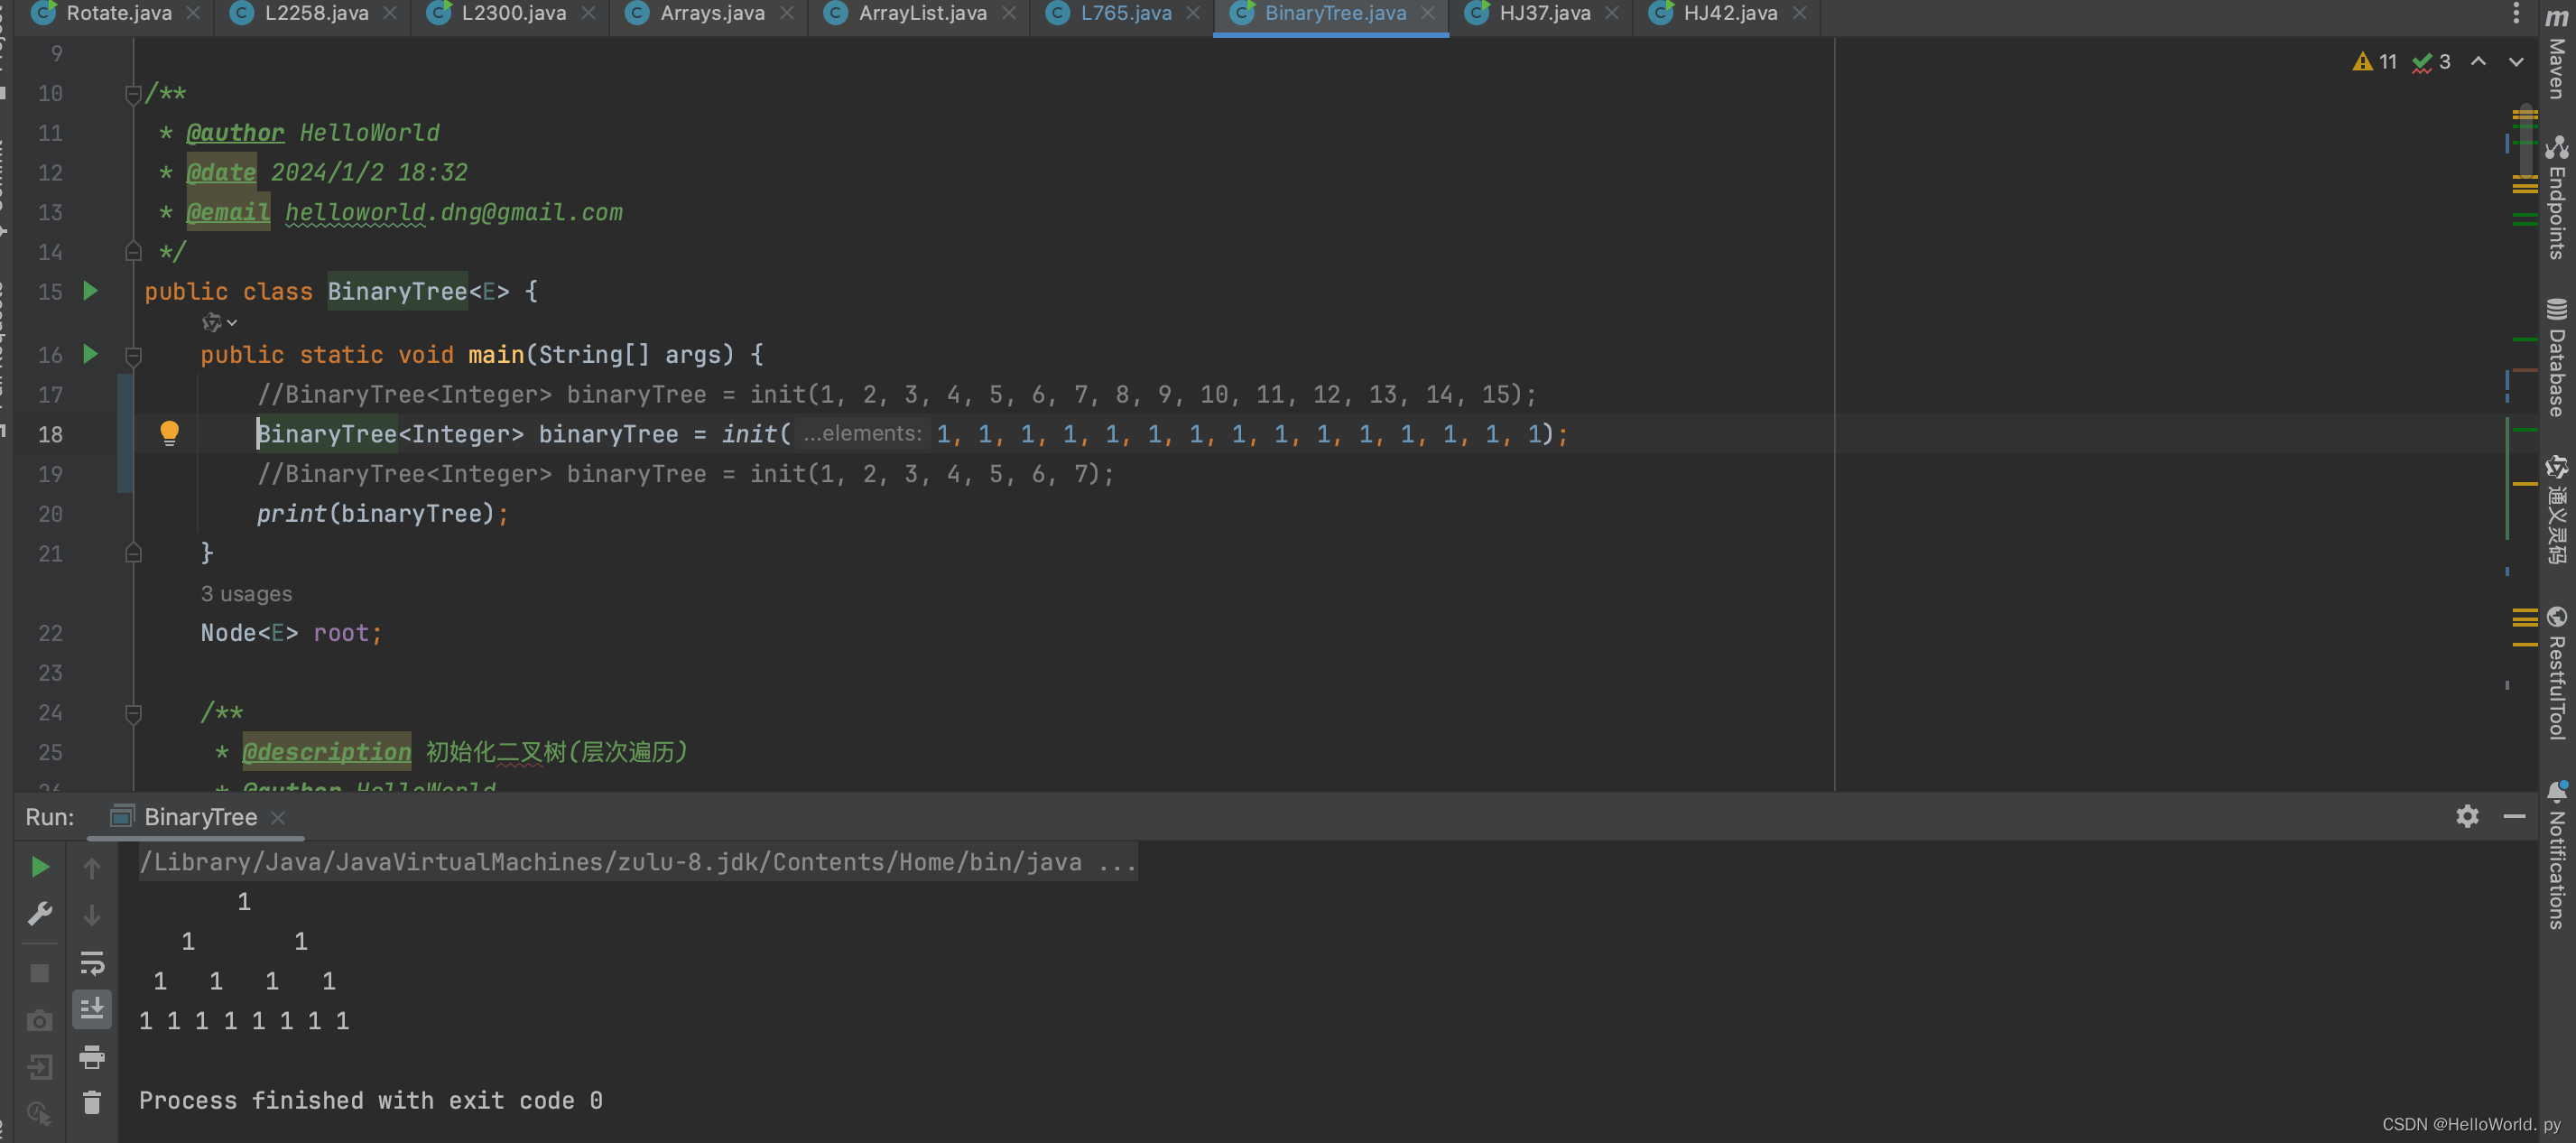Click the Node<E> root field declaration
This screenshot has height=1143, width=2576.
click(x=291, y=633)
